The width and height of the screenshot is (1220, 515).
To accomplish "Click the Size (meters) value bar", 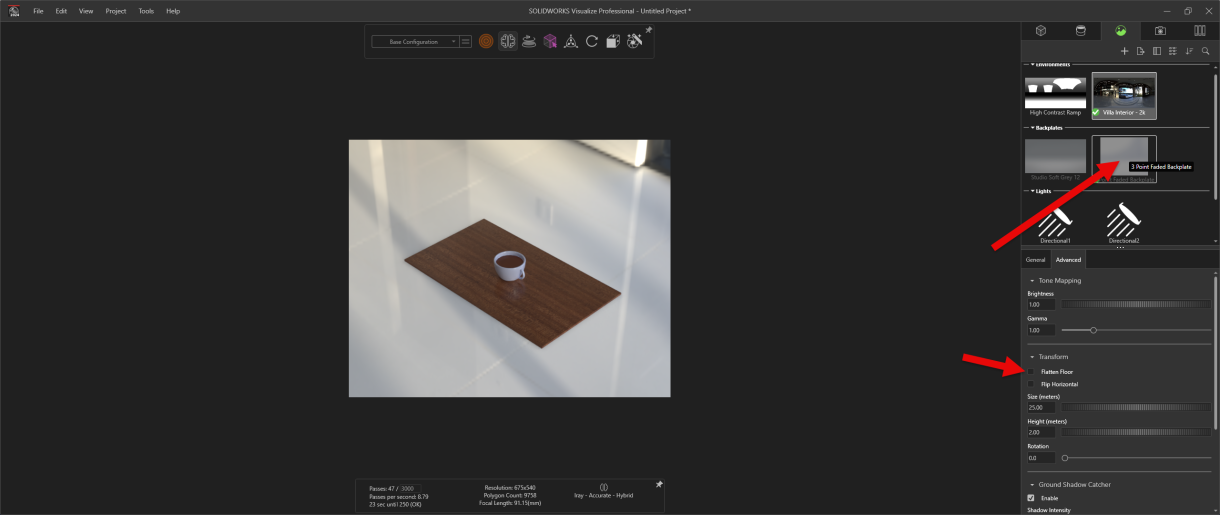I will pyautogui.click(x=1135, y=407).
